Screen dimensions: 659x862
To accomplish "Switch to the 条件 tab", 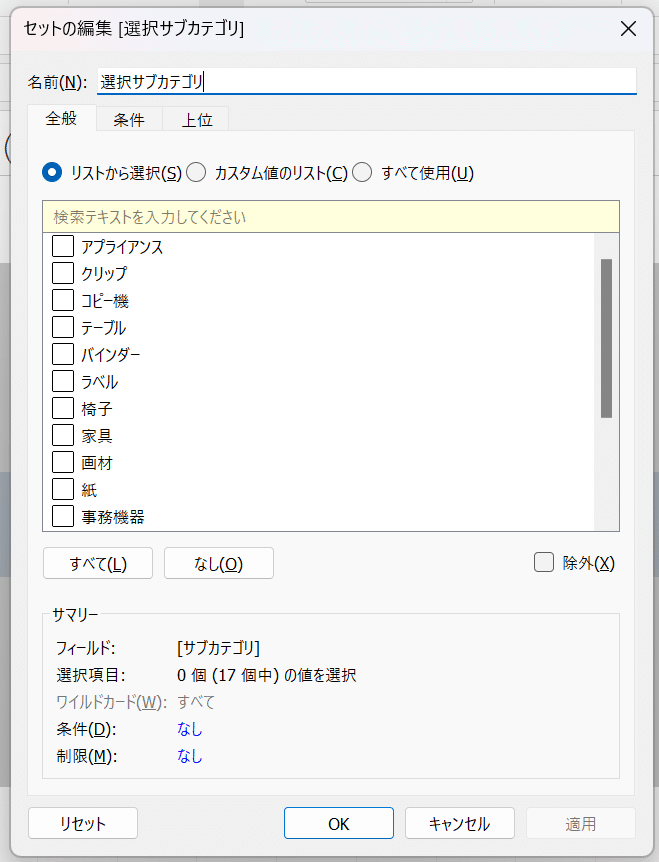I will tap(129, 120).
